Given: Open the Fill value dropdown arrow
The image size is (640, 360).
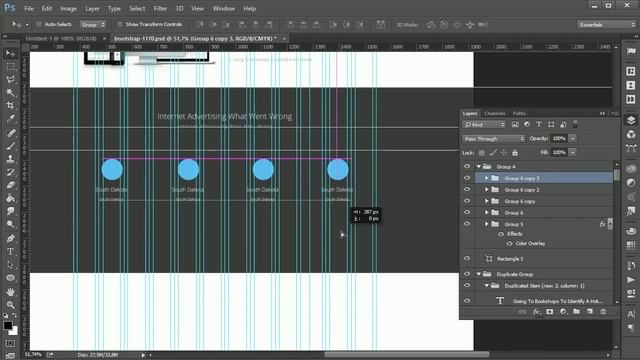Looking at the screenshot, I should click(573, 153).
